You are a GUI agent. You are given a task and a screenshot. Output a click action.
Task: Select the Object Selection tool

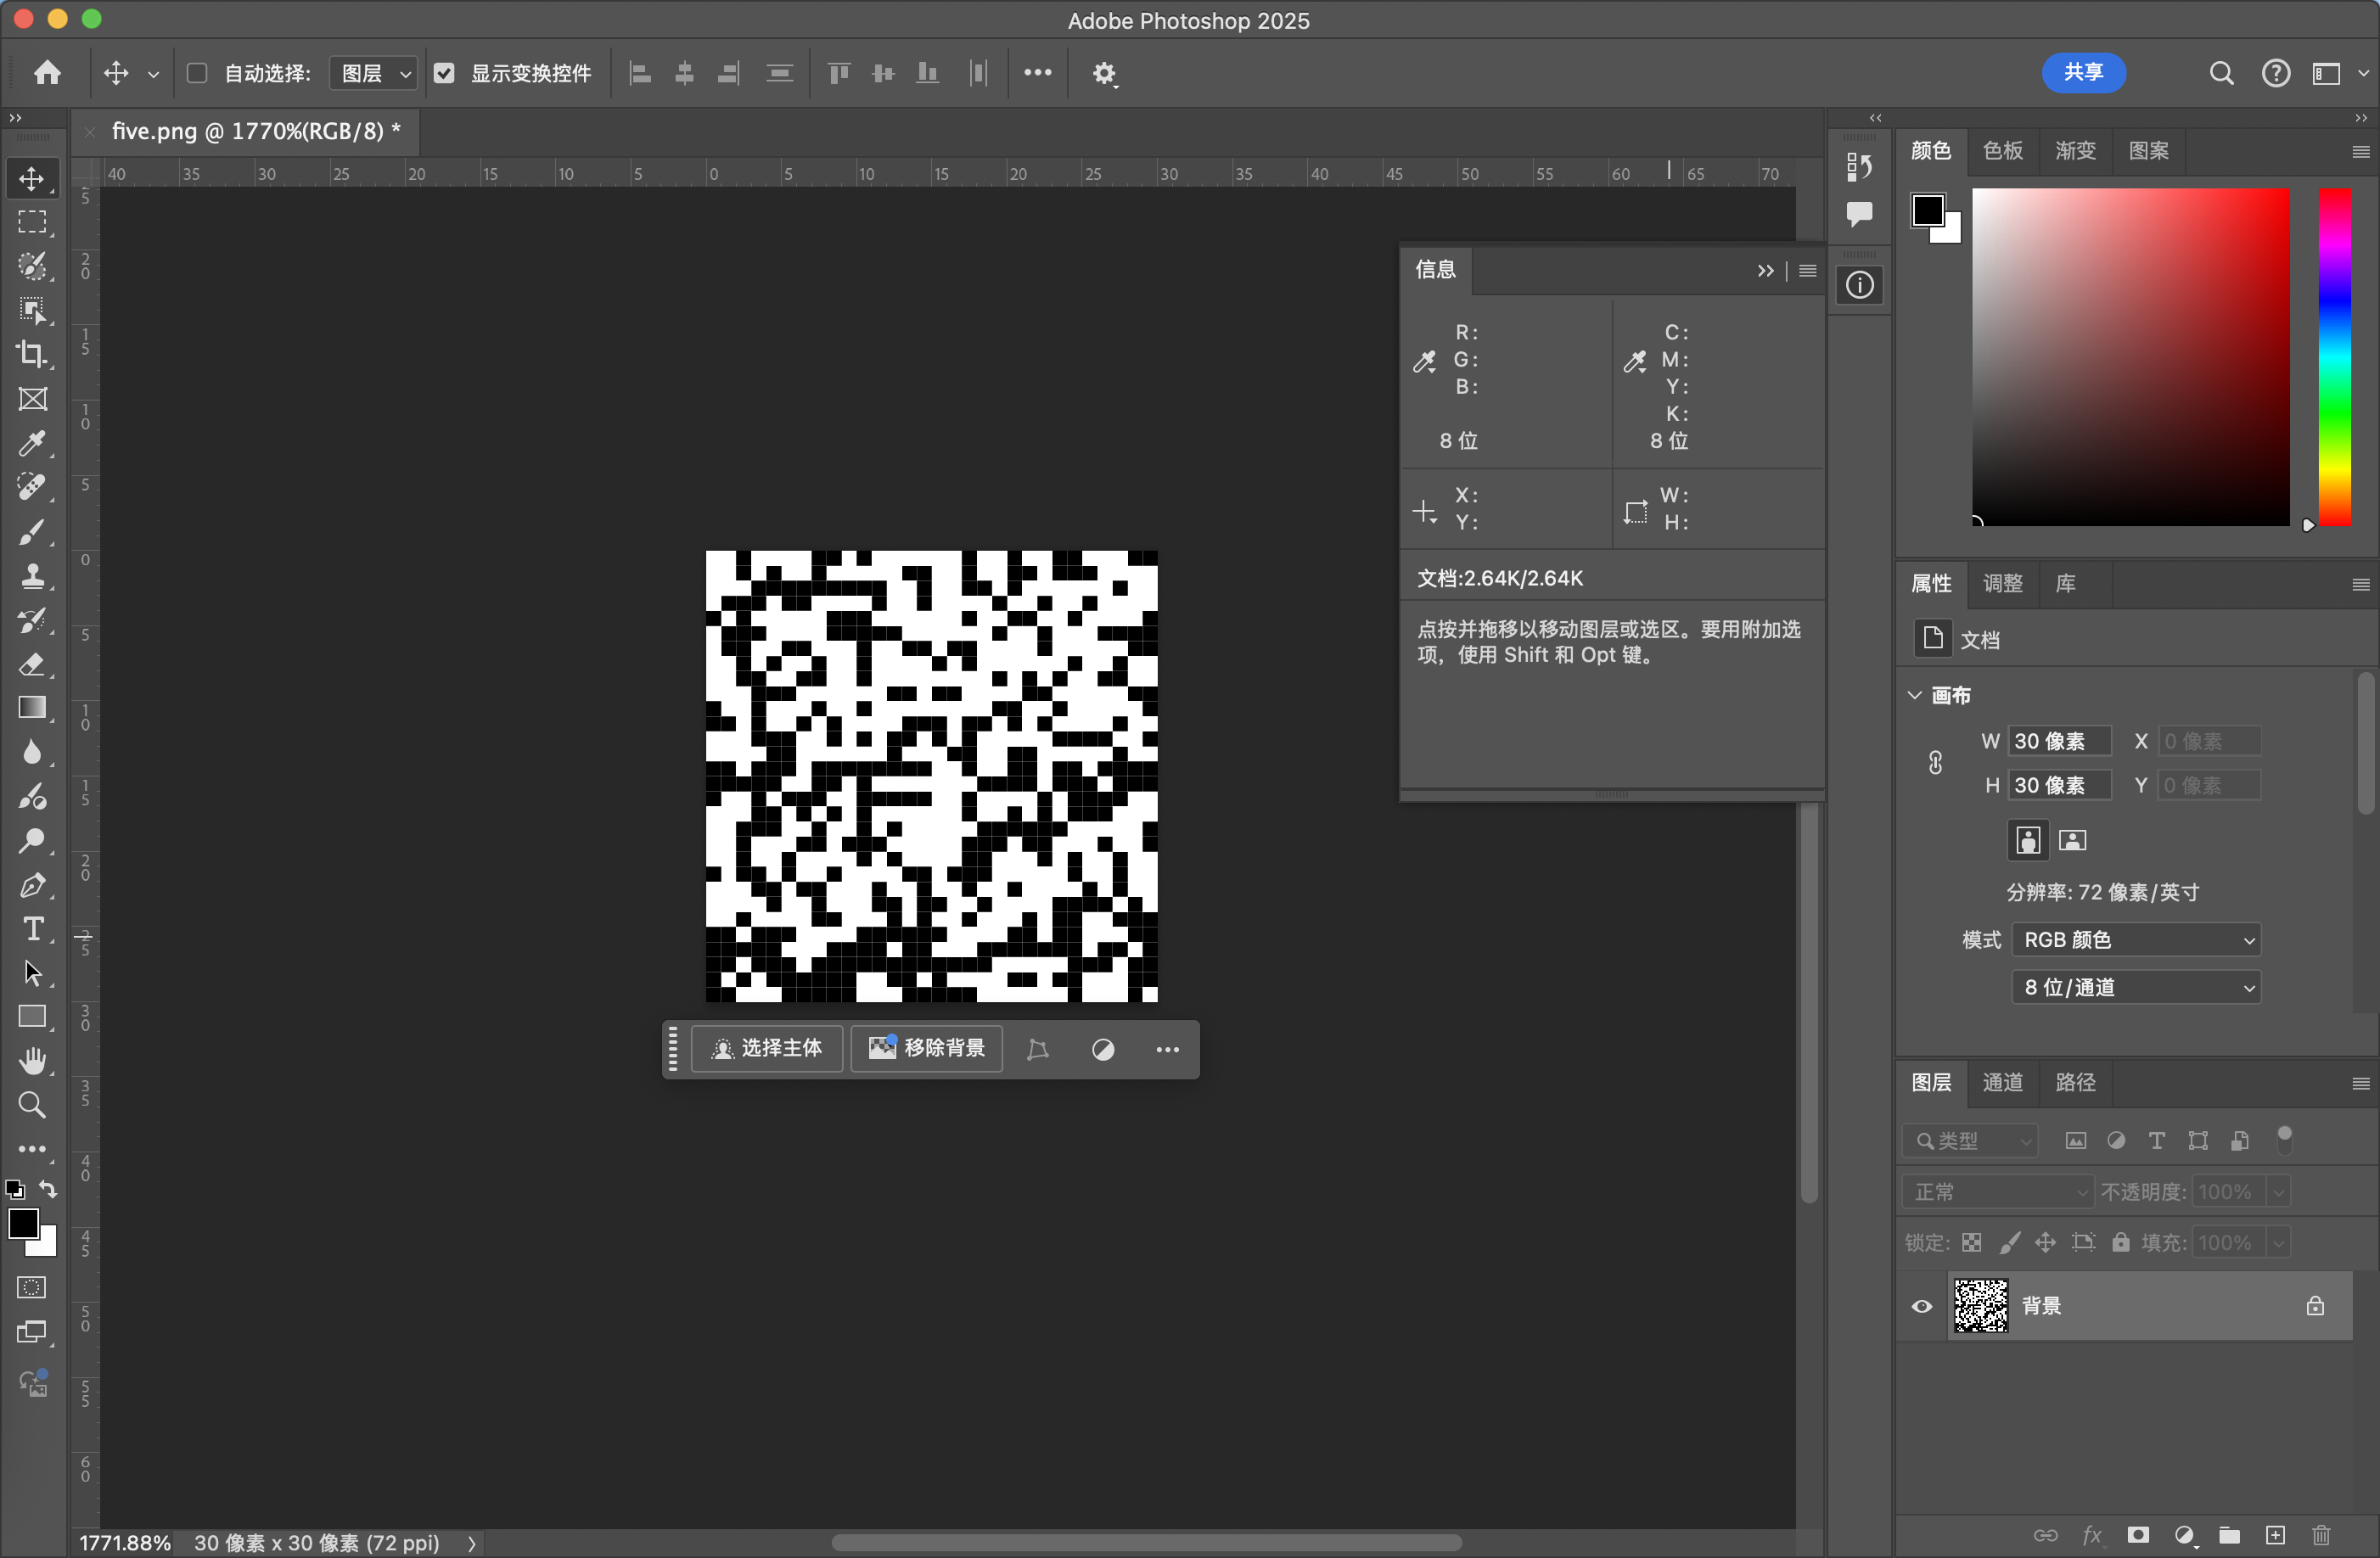tap(32, 310)
